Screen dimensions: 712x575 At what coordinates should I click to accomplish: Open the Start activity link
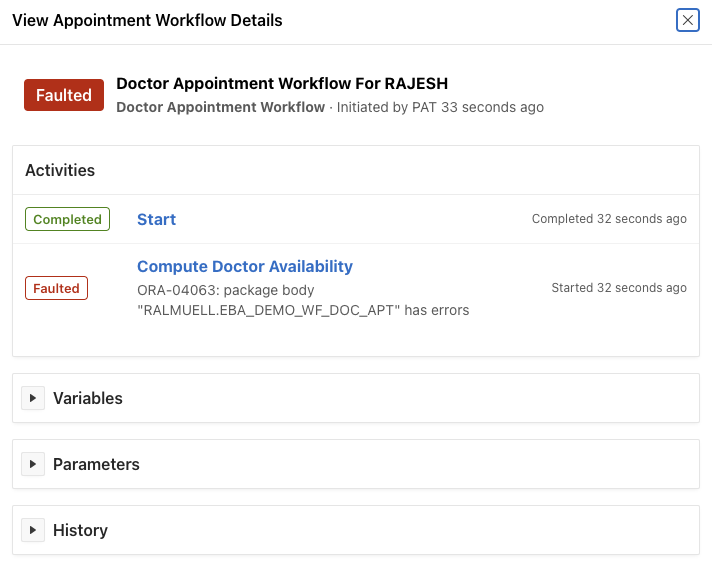156,220
